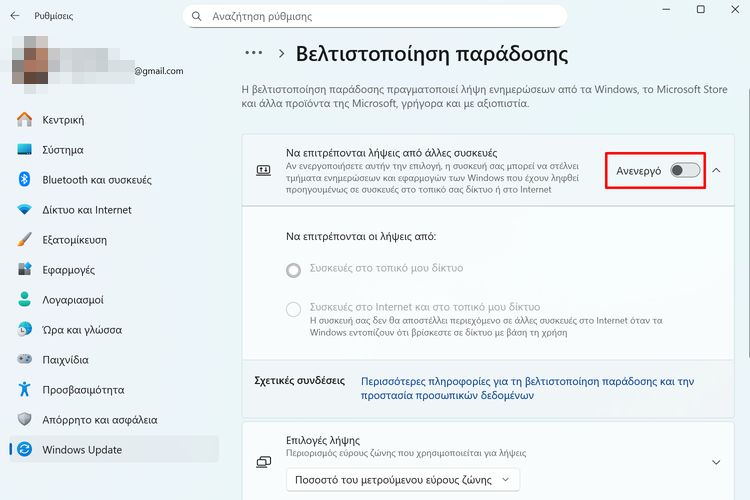The image size is (750, 500).
Task: Open Απόρρητο και ασφάλεια settings
Action: (x=99, y=420)
